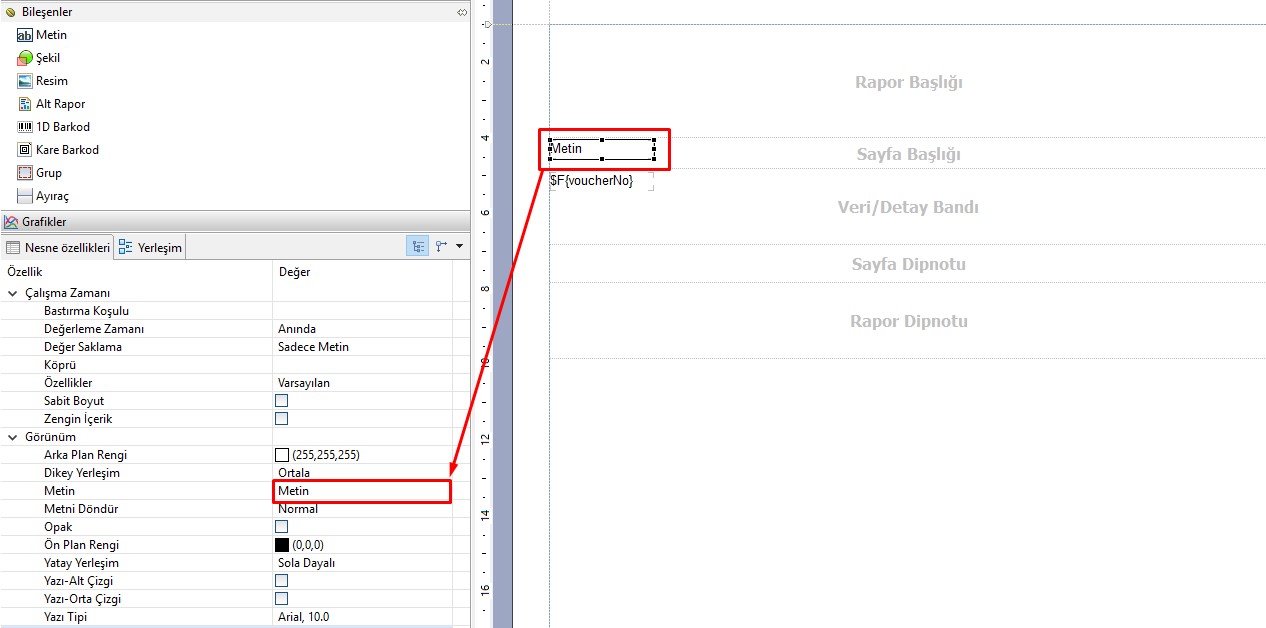The image size is (1266, 628).
Task: Switch to the Yerleşim tab
Action: pos(151,247)
